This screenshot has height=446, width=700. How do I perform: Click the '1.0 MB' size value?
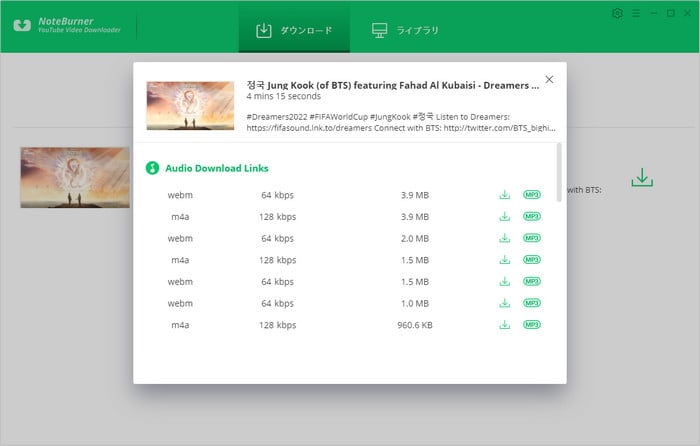415,304
